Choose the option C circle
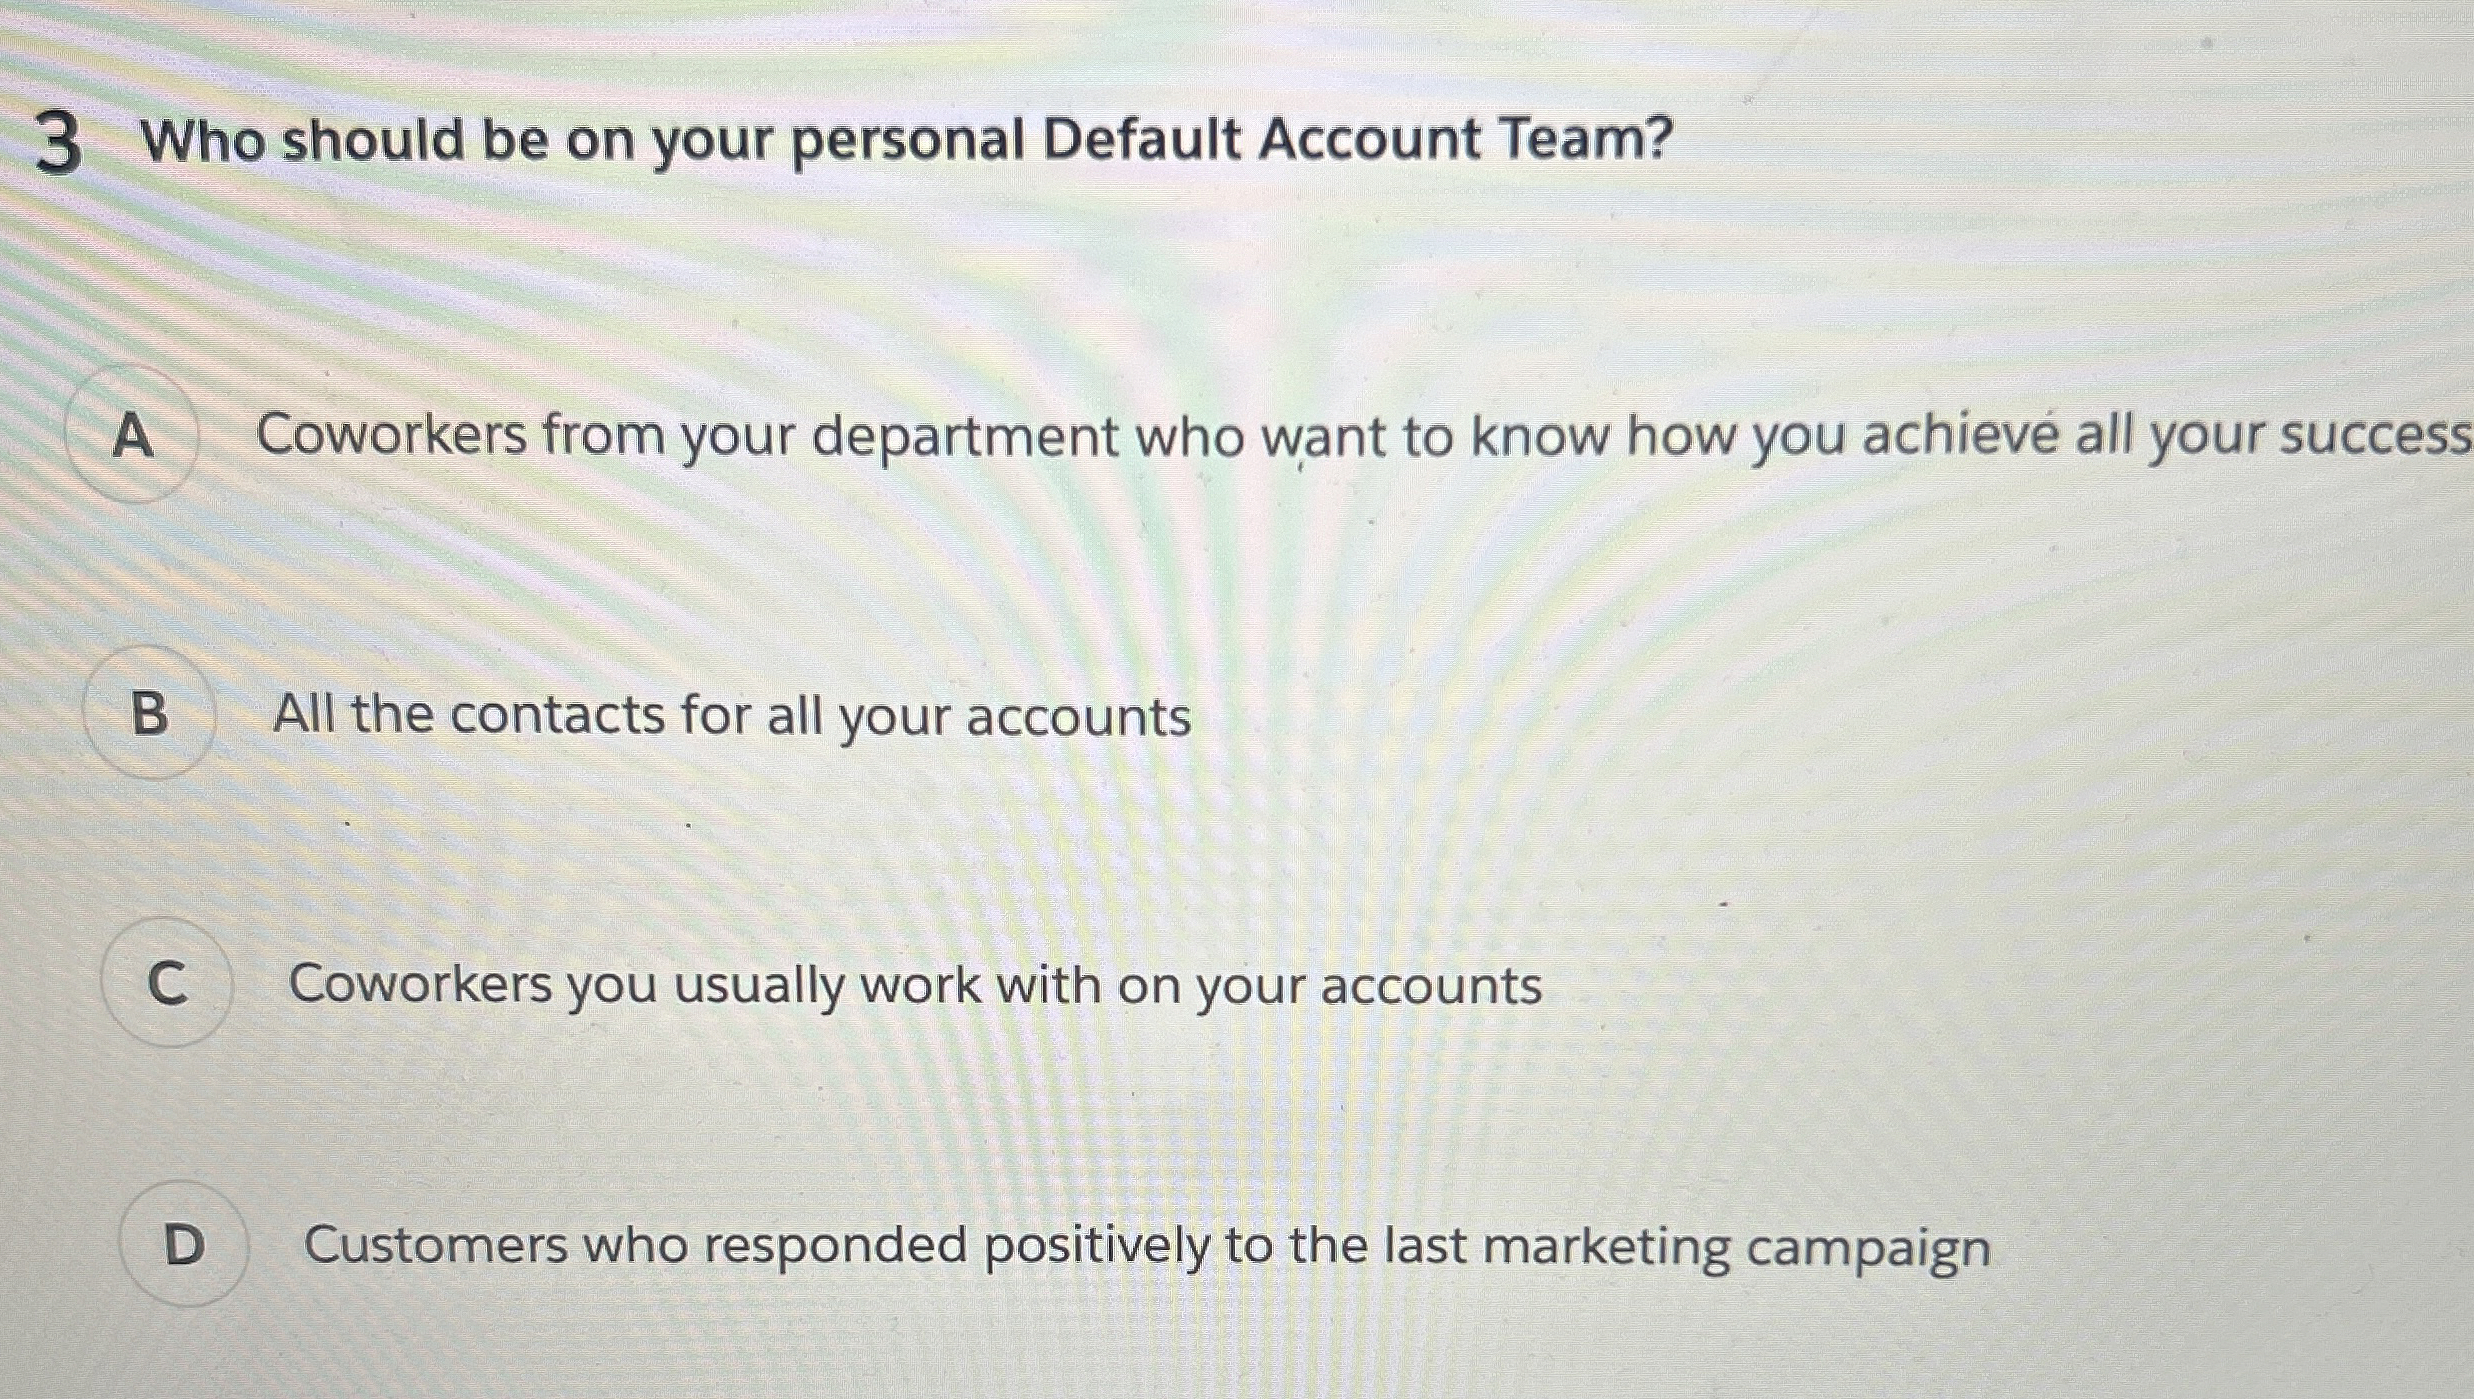 (x=167, y=982)
